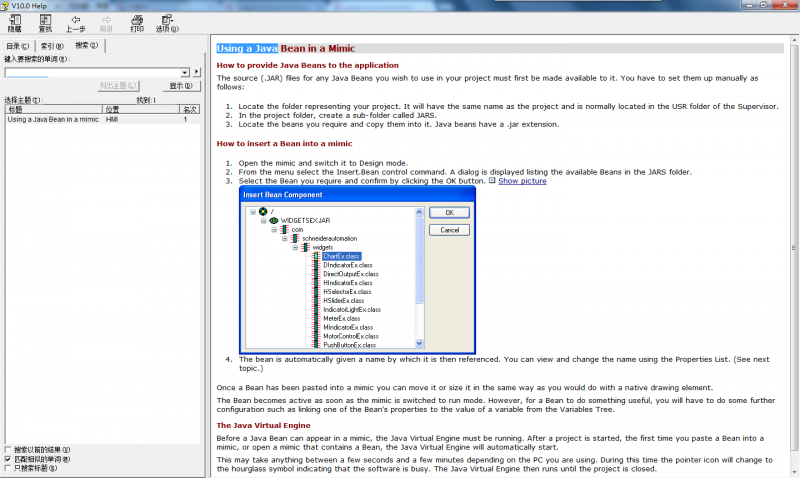Click 'The Java Virtual Engine' heading
The height and width of the screenshot is (478, 800).
point(263,425)
